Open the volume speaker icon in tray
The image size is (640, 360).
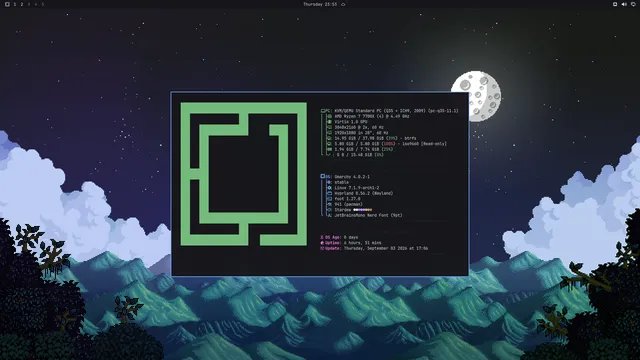click(x=624, y=4)
